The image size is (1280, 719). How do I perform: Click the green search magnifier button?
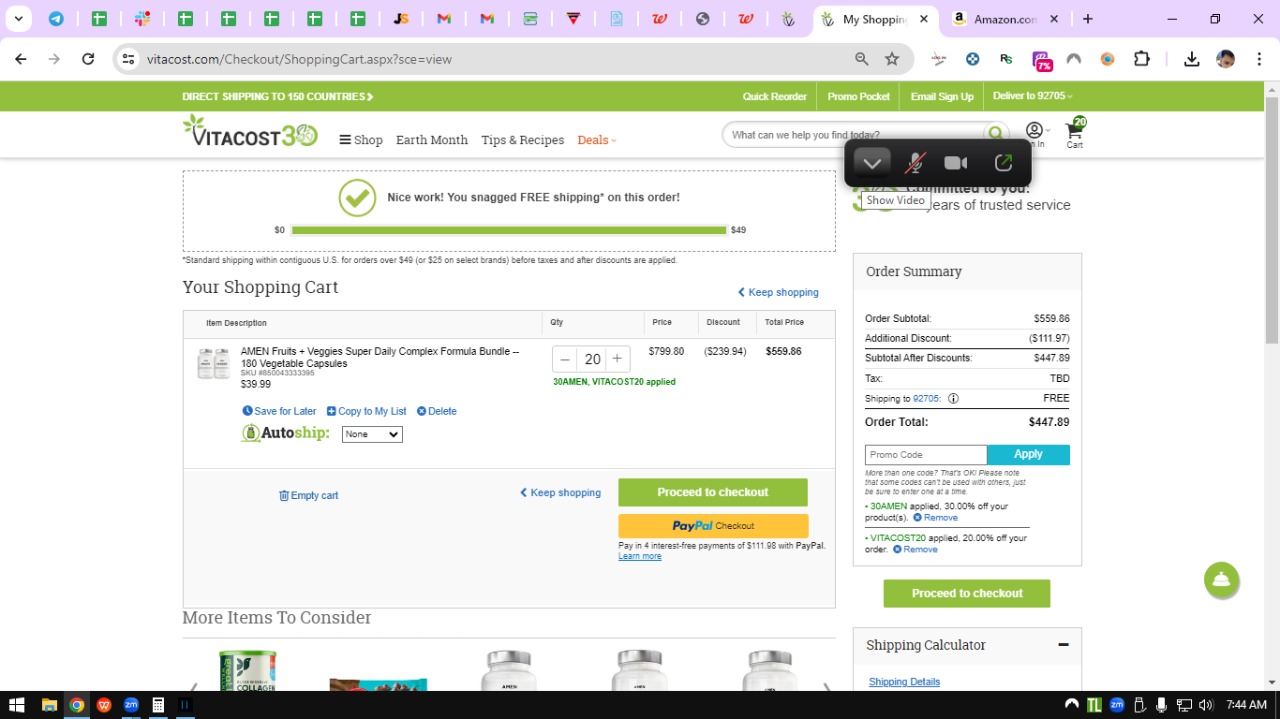995,135
